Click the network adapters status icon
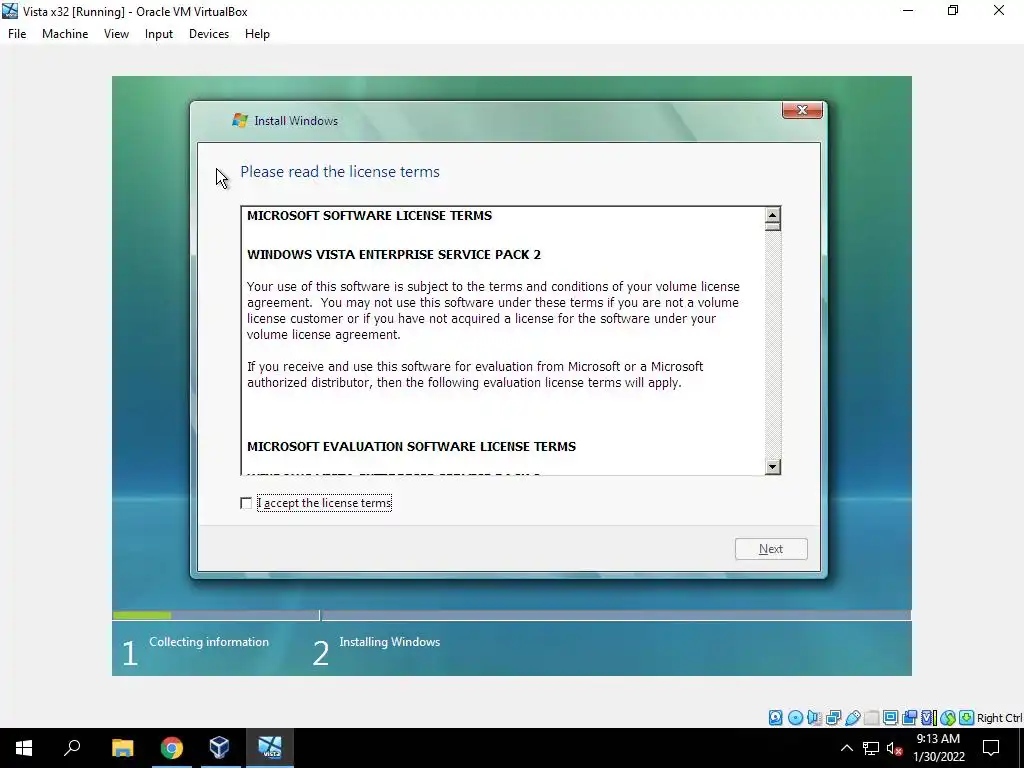Screen dimensions: 1024x768 coord(833,718)
